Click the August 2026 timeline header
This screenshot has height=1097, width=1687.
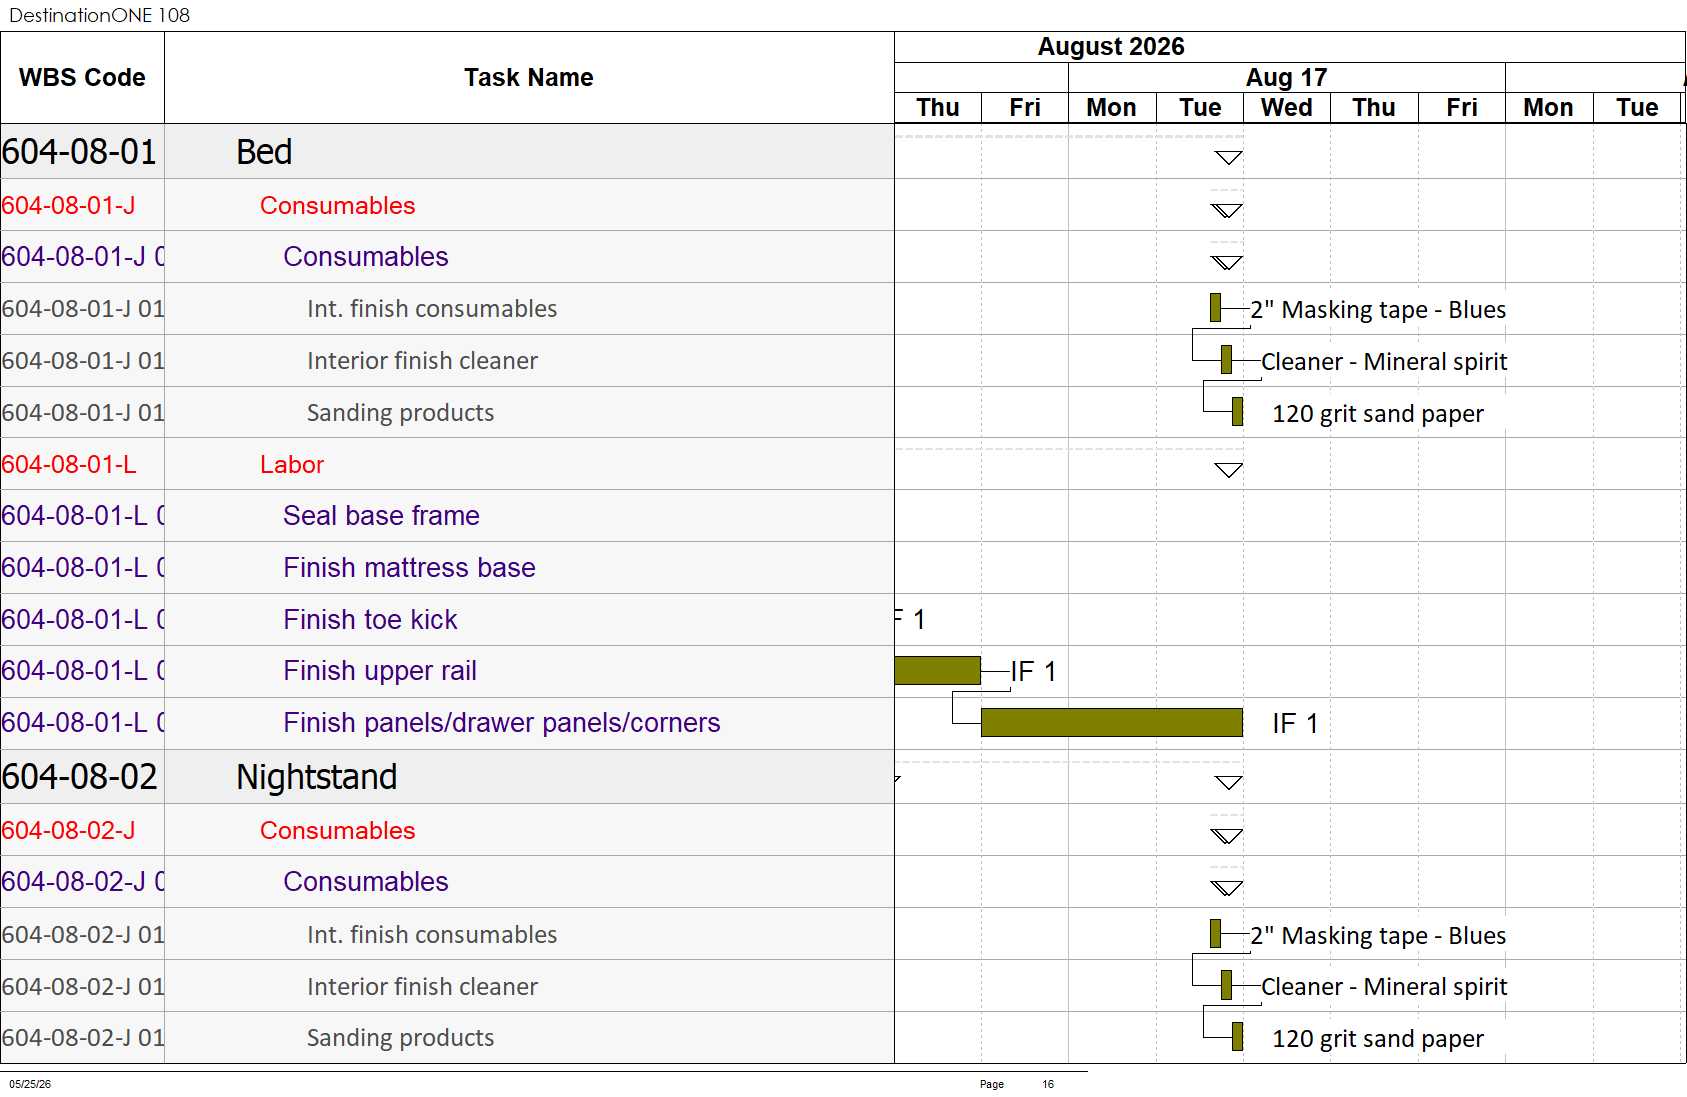pos(1110,47)
